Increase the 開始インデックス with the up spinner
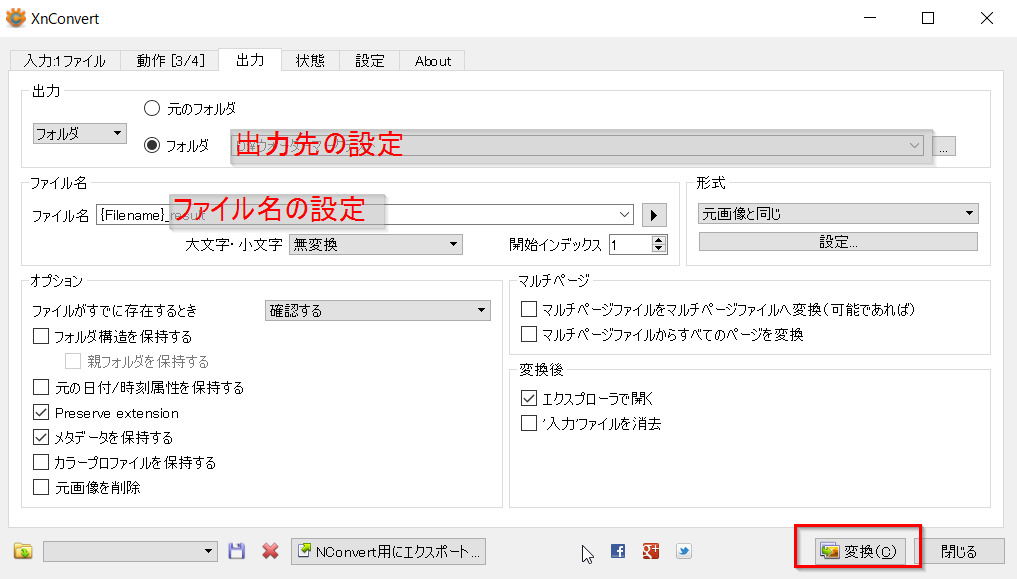The image size is (1017, 579). tap(657, 239)
